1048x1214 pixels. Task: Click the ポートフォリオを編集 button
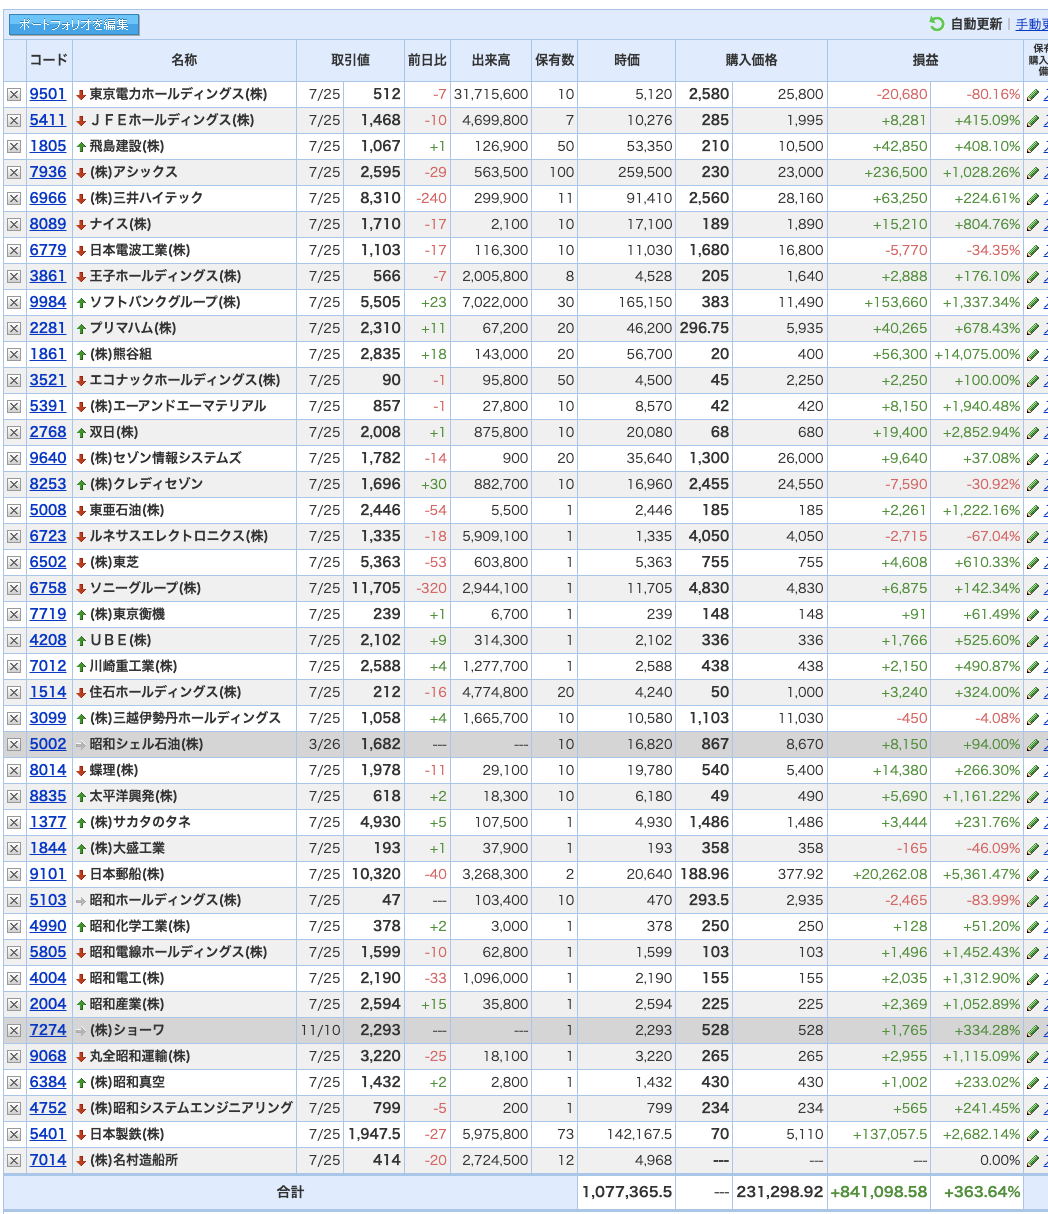coord(74,25)
